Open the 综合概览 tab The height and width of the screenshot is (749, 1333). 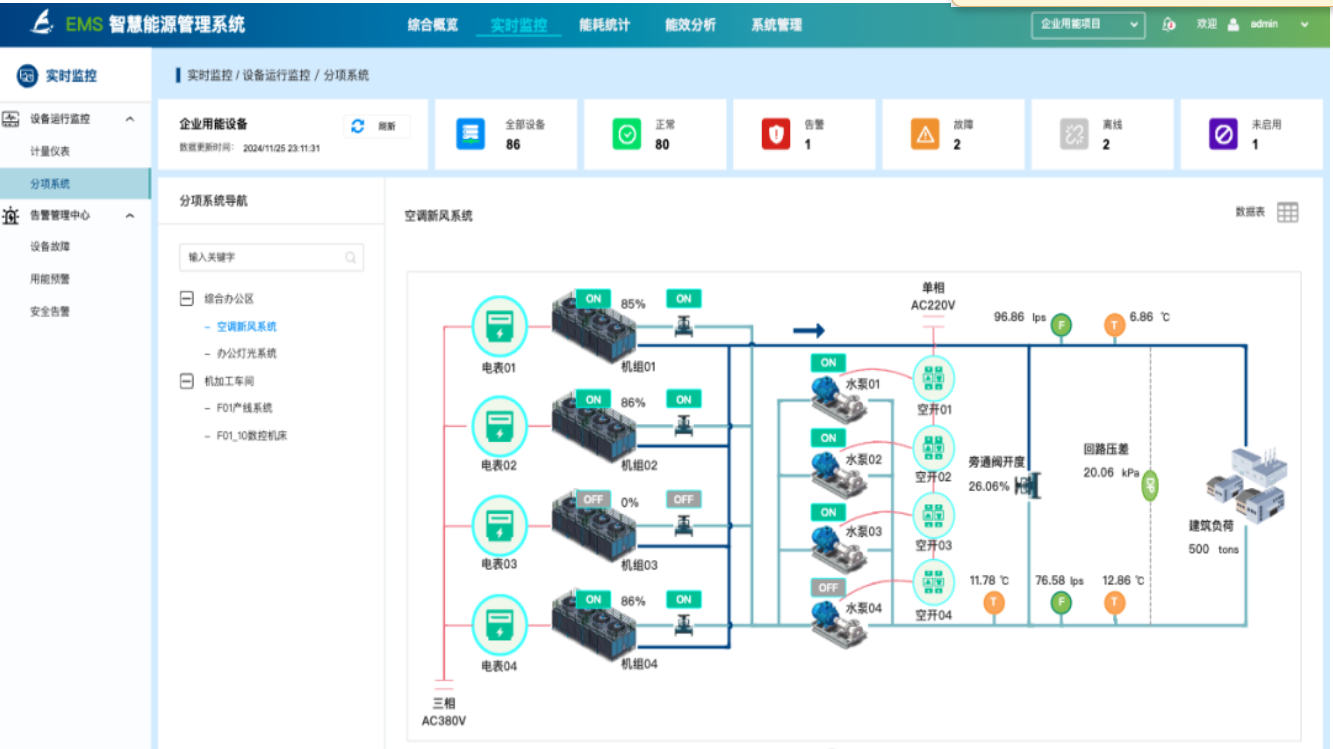[x=433, y=25]
